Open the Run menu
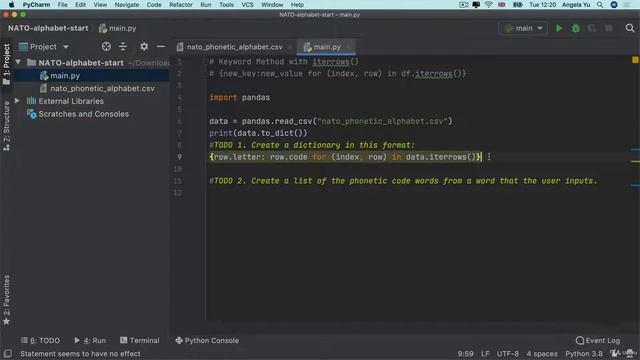 pos(206,5)
